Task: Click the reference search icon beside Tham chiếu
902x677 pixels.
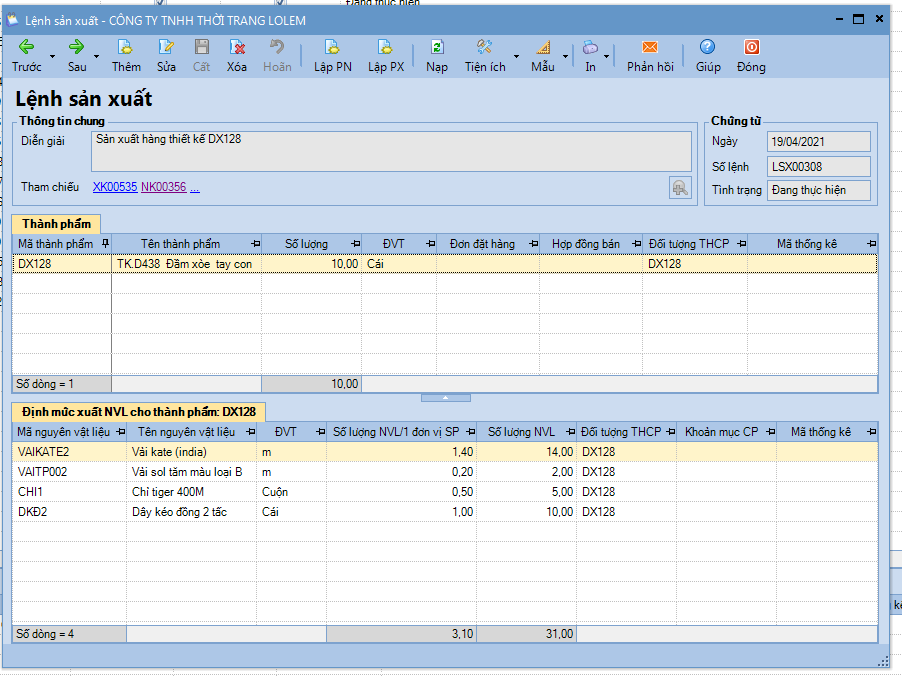Action: pyautogui.click(x=680, y=188)
